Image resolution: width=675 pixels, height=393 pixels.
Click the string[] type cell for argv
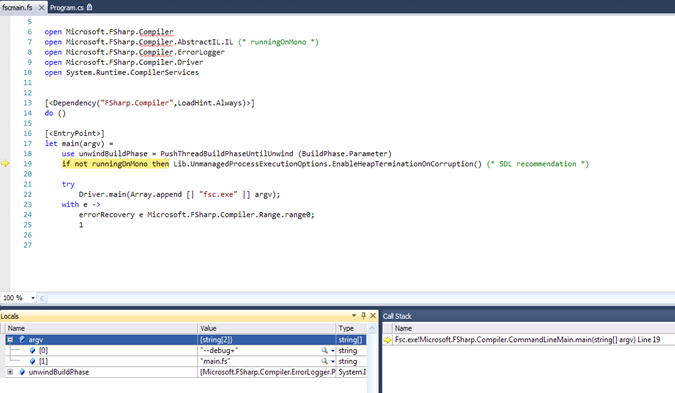coord(350,340)
